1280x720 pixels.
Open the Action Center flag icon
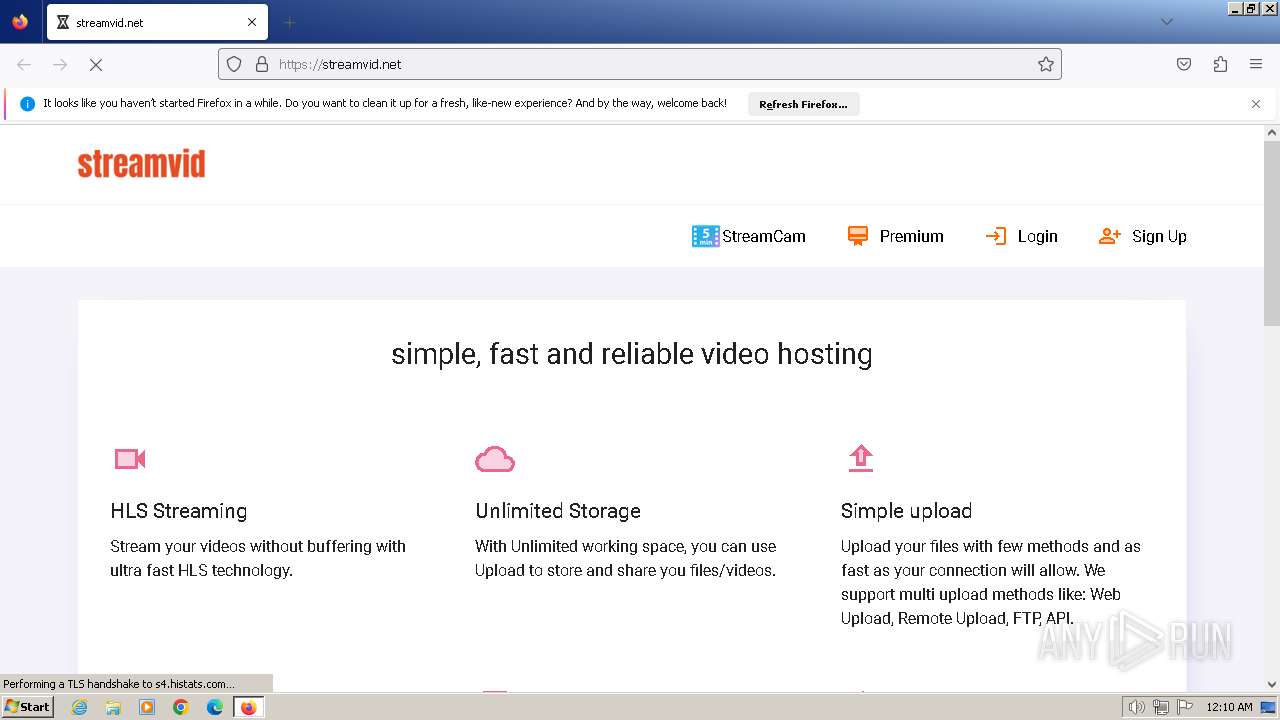click(x=1185, y=707)
